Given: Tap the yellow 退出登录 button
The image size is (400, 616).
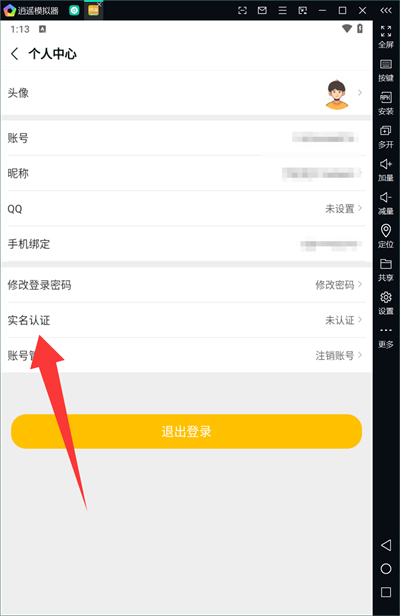Looking at the screenshot, I should click(x=186, y=431).
